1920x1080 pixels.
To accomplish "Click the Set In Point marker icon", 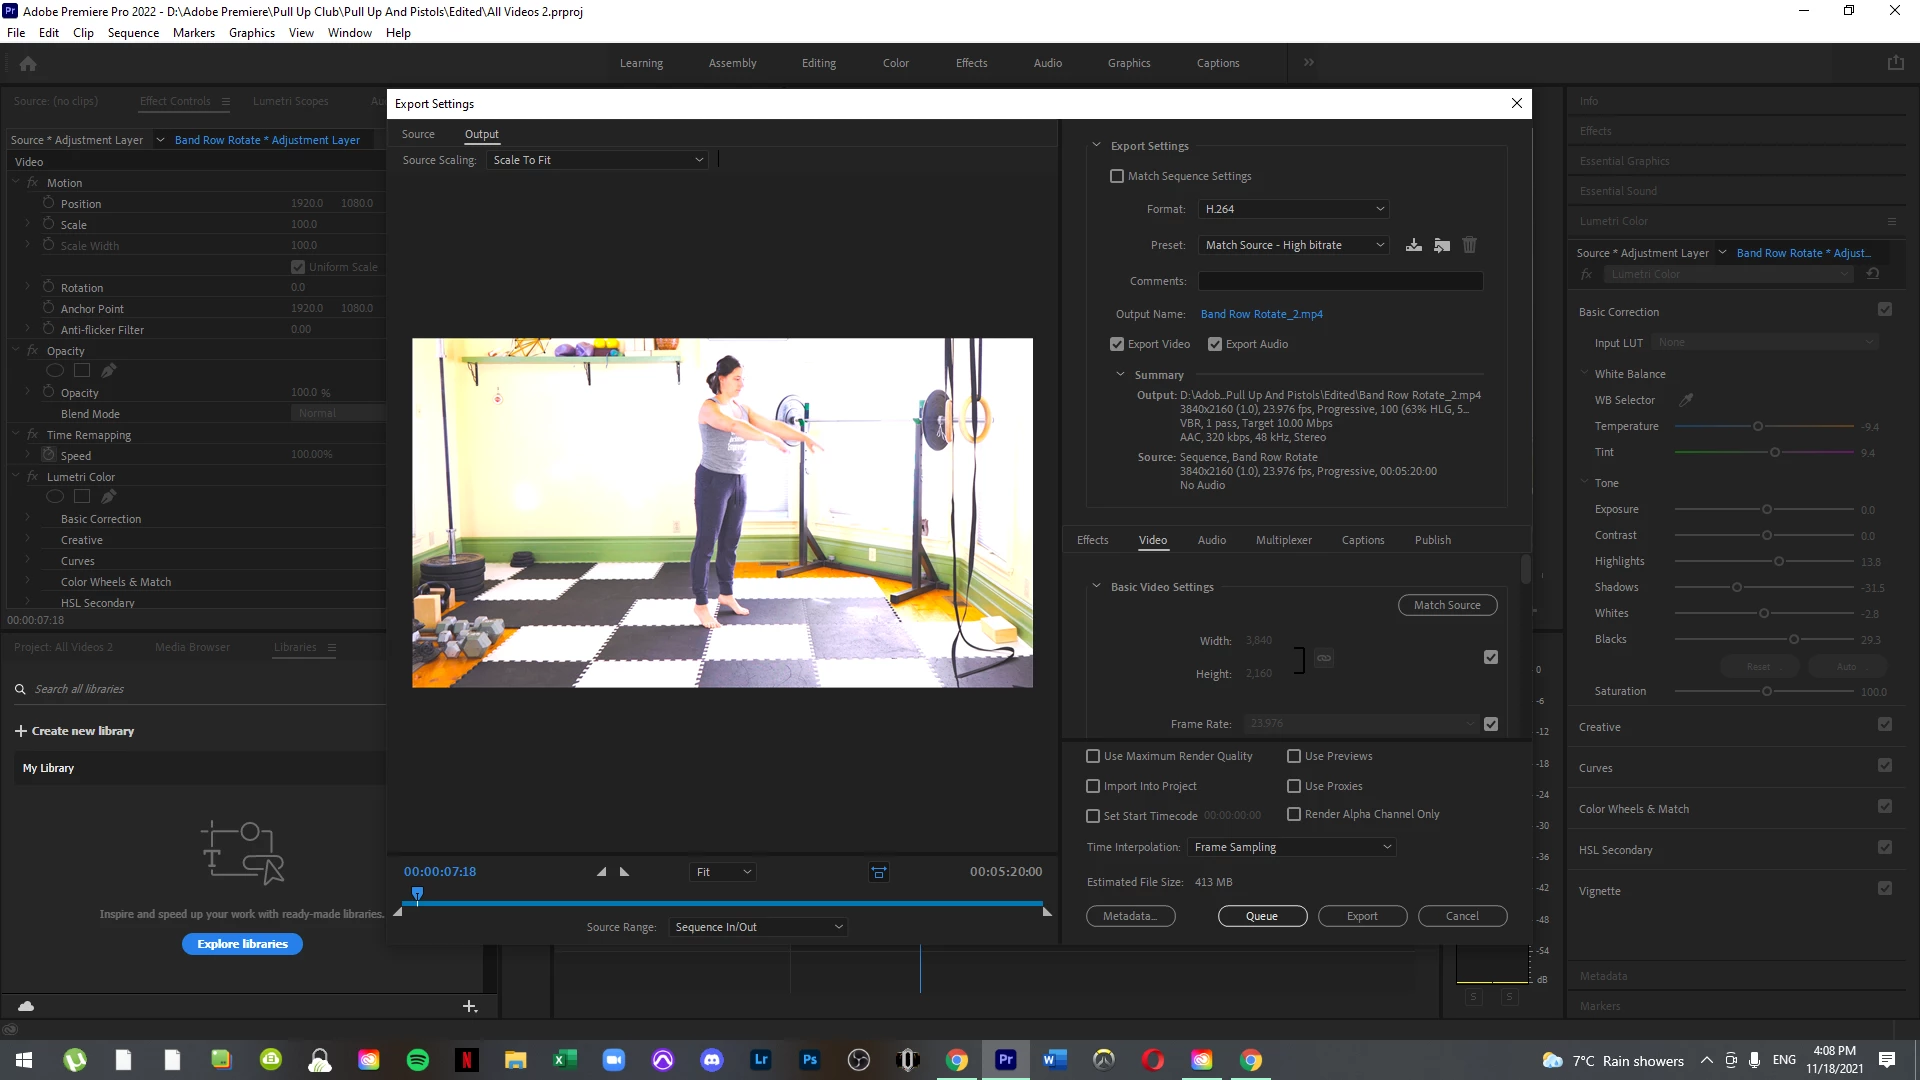I will [x=601, y=872].
